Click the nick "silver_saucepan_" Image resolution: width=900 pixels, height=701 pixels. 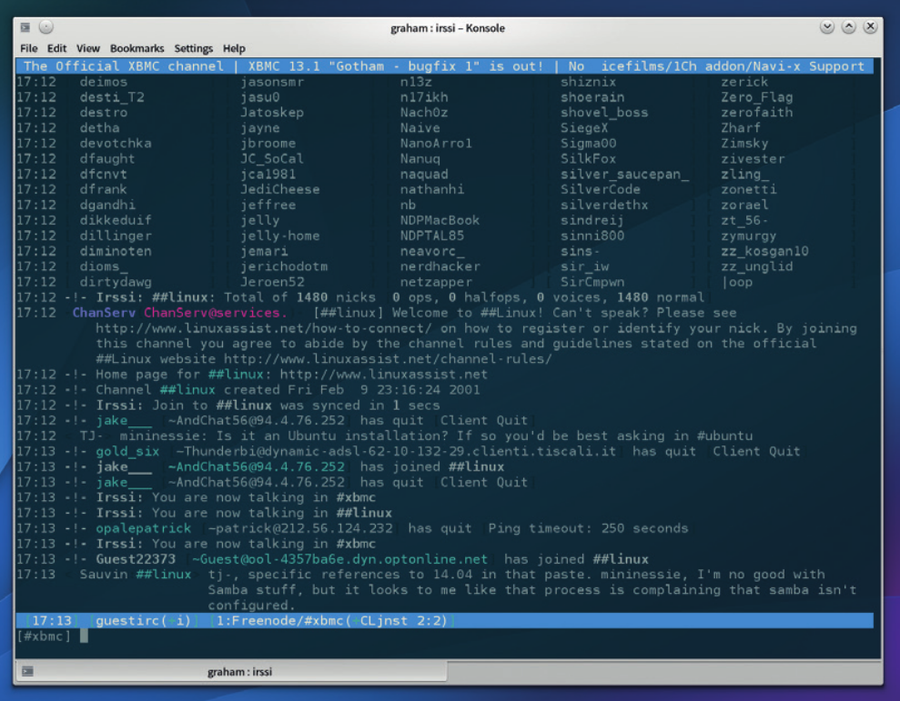point(624,175)
